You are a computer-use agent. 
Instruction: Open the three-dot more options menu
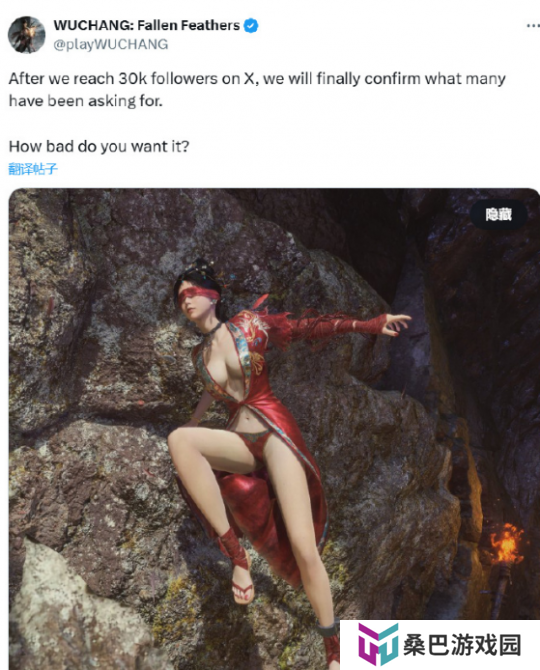[533, 26]
